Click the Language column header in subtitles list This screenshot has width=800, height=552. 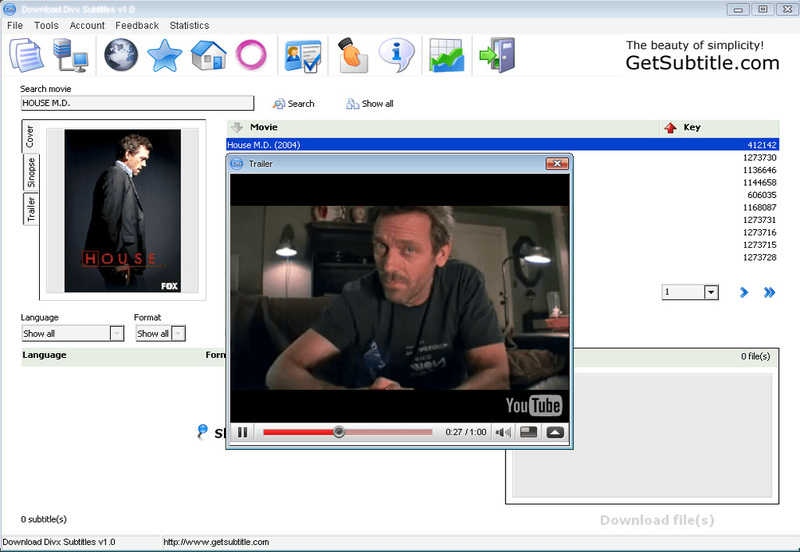pos(44,355)
